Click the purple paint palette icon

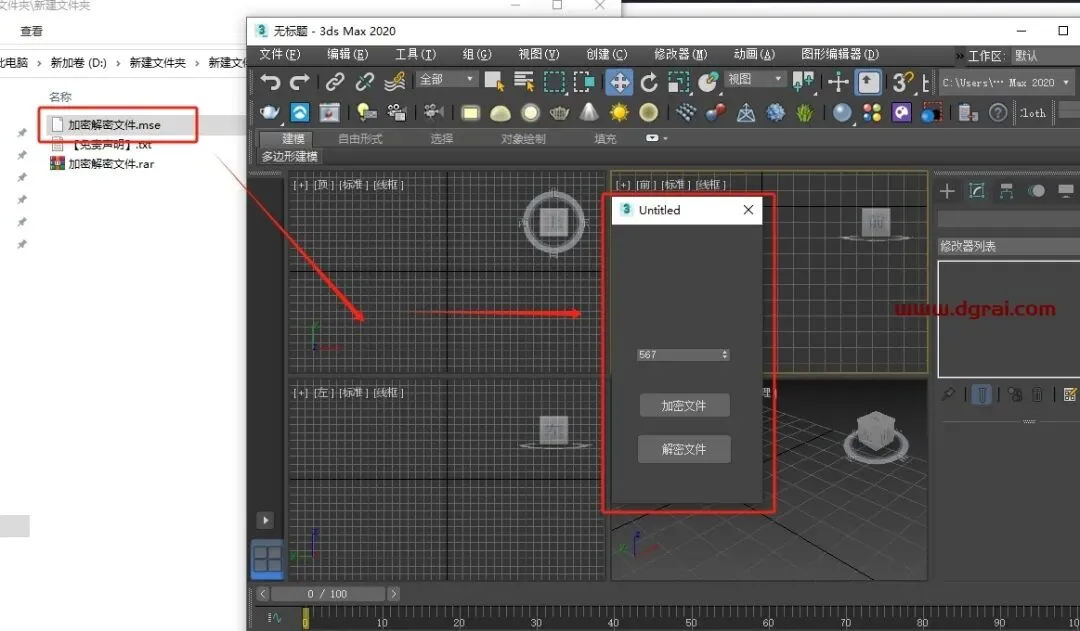tap(902, 112)
